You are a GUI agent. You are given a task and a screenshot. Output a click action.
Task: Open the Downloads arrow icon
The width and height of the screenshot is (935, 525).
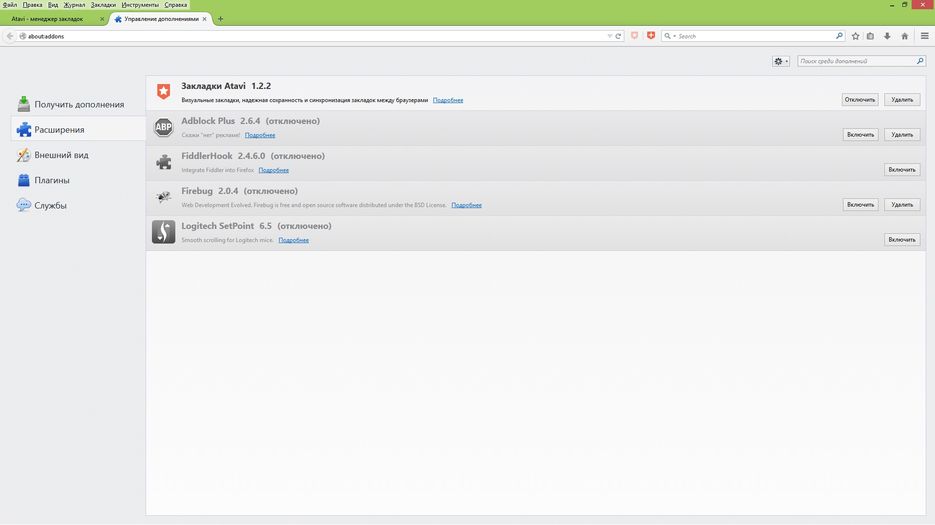(x=887, y=36)
